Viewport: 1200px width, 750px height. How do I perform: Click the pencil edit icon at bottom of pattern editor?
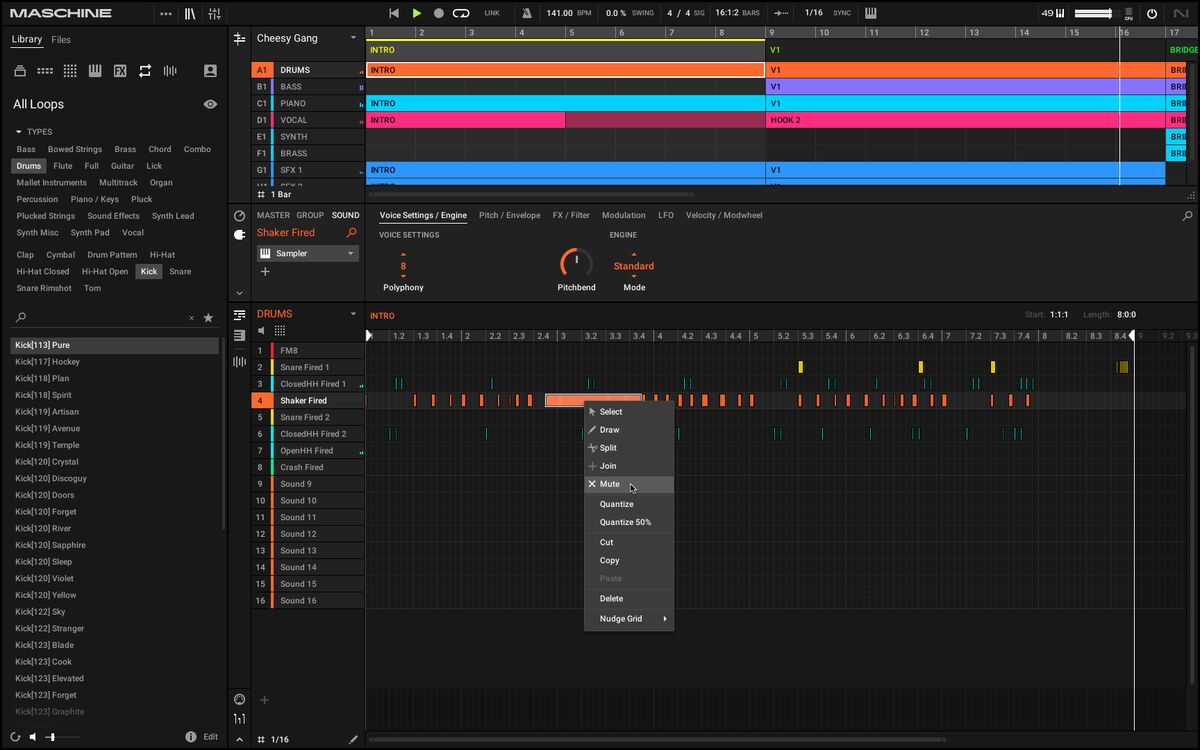click(353, 739)
